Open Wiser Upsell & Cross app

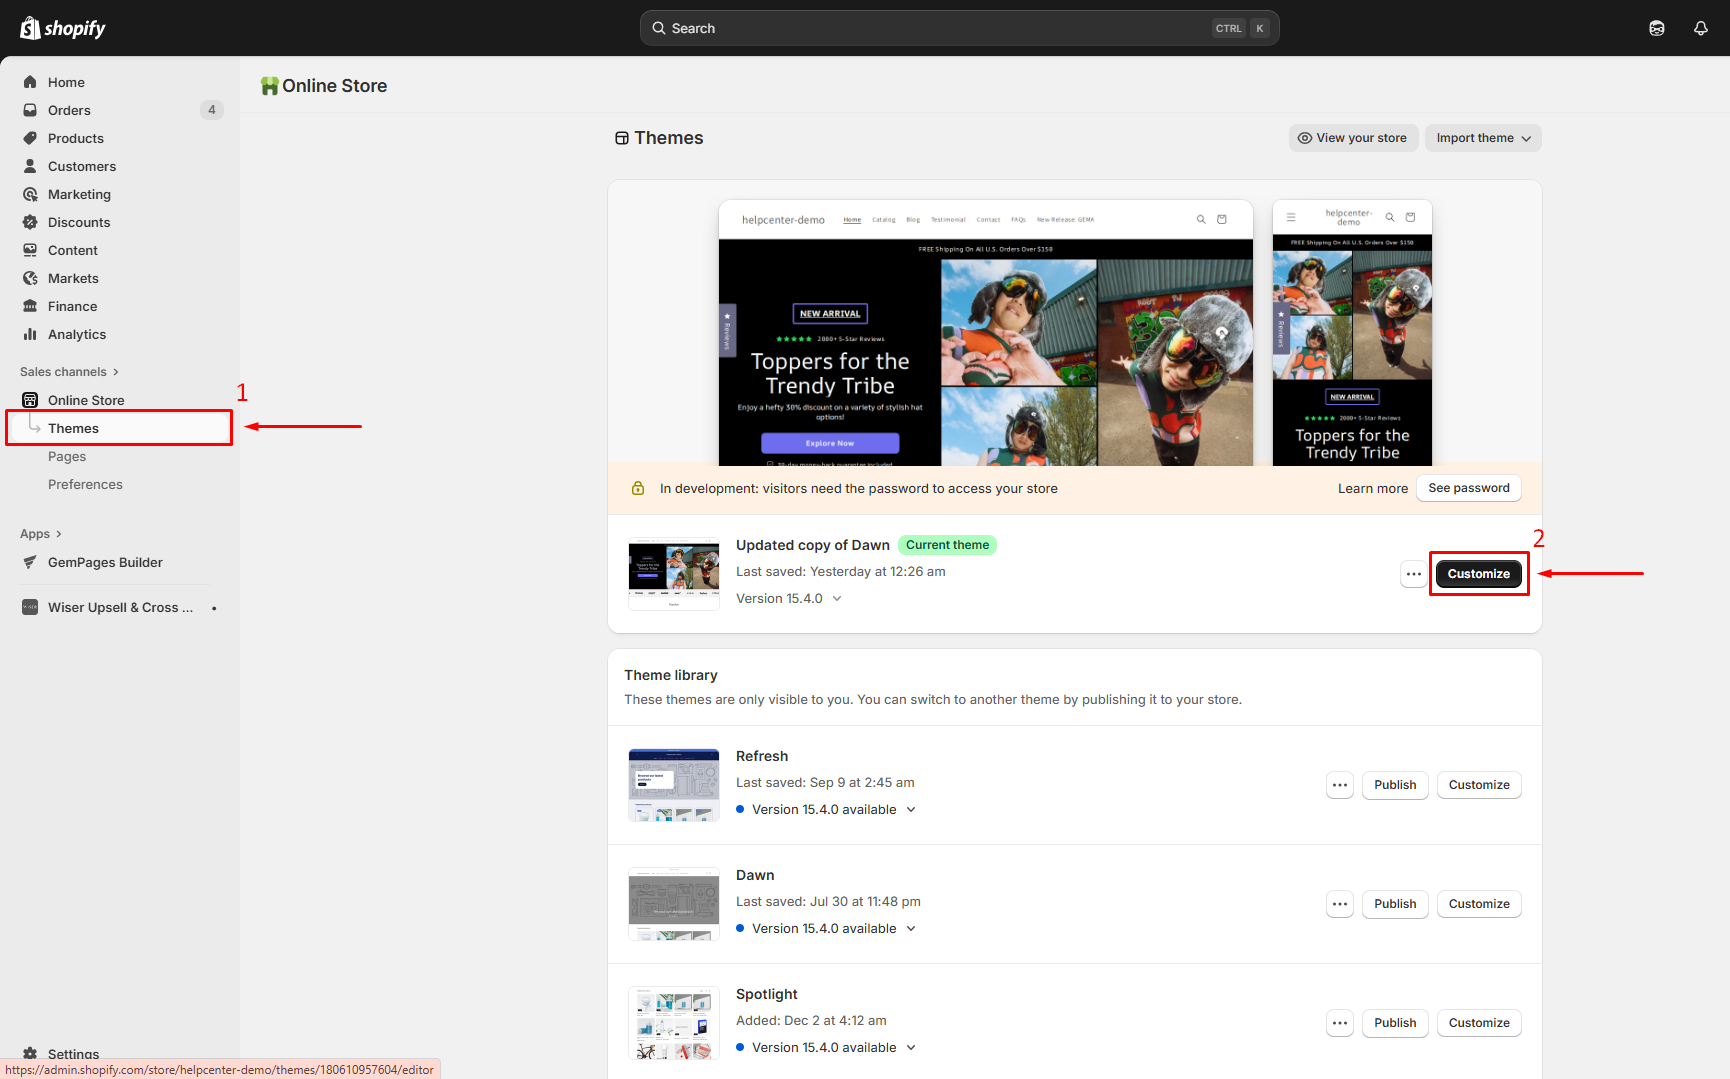(x=120, y=607)
